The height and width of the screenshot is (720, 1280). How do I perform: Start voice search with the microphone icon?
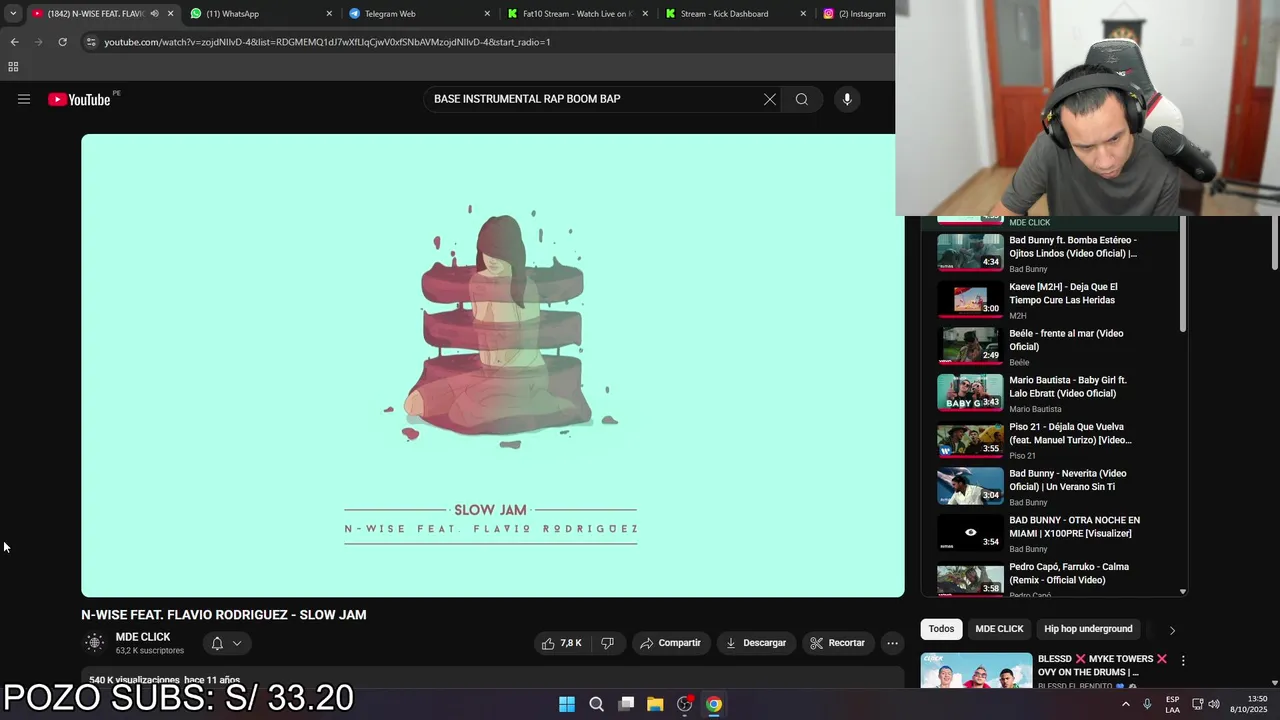click(847, 99)
